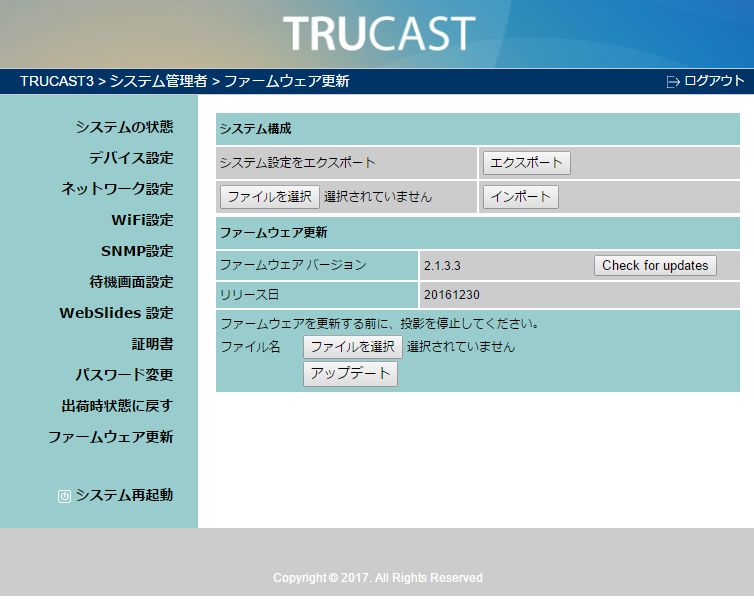Open 待機画面設定 in the sidebar

(131, 282)
